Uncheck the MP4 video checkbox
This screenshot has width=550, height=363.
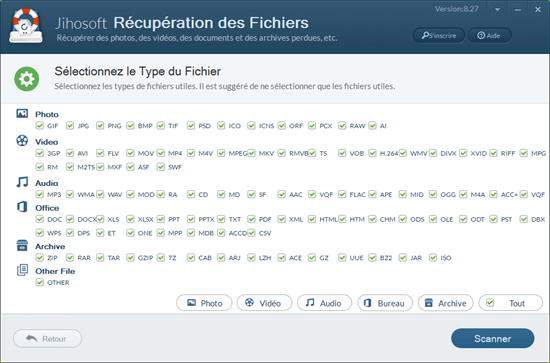click(161, 153)
